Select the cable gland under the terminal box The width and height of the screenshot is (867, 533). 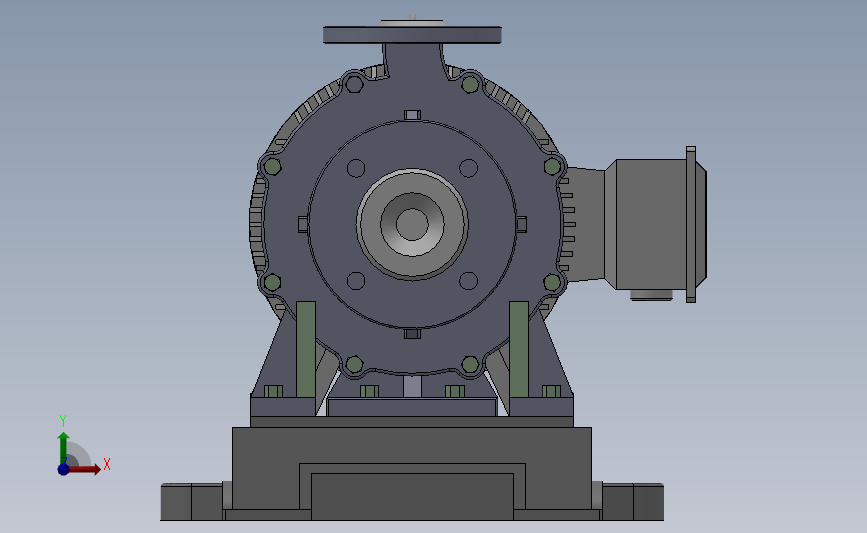(651, 295)
